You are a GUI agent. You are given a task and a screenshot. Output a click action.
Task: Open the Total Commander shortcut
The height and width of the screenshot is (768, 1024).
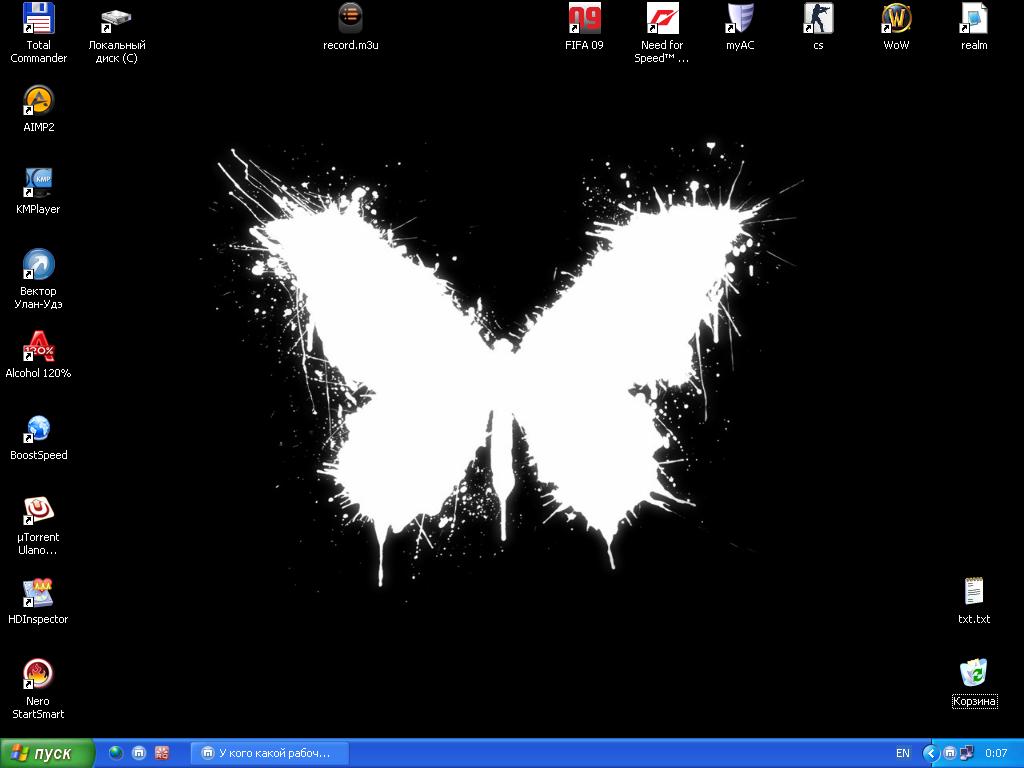[38, 19]
